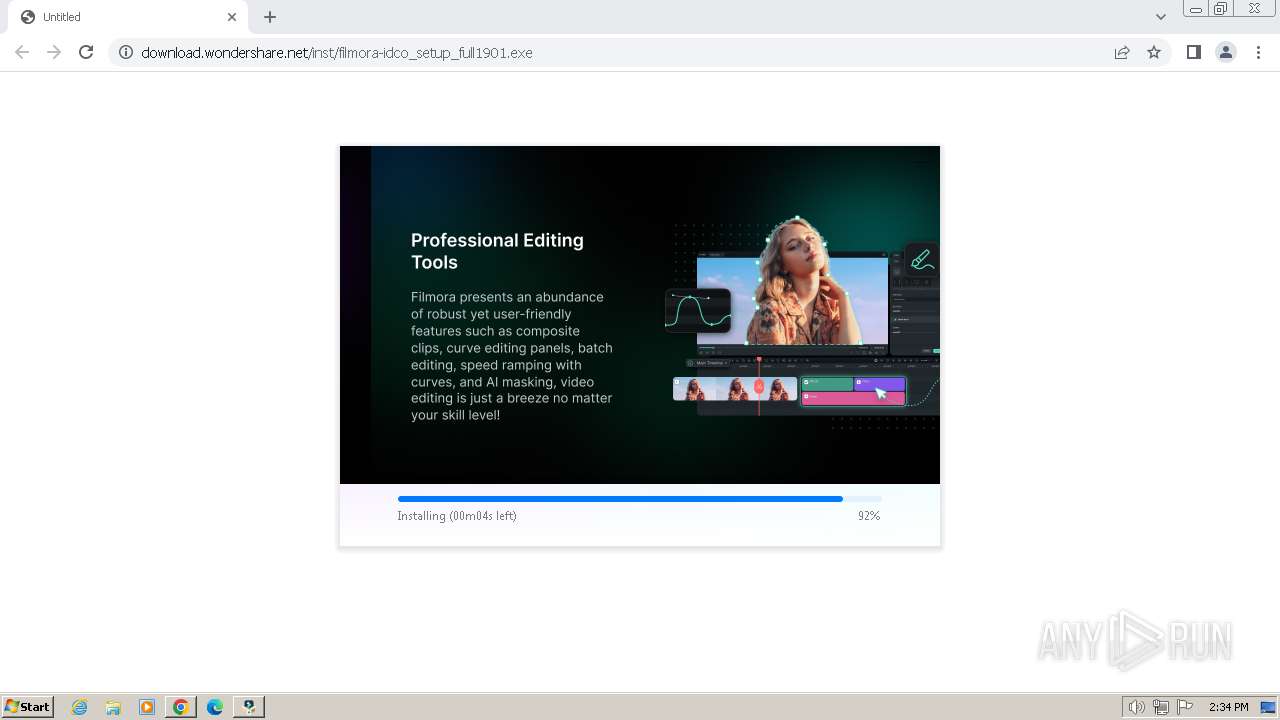Toggle the browser side panel
Viewport: 1280px width, 720px height.
(1193, 52)
